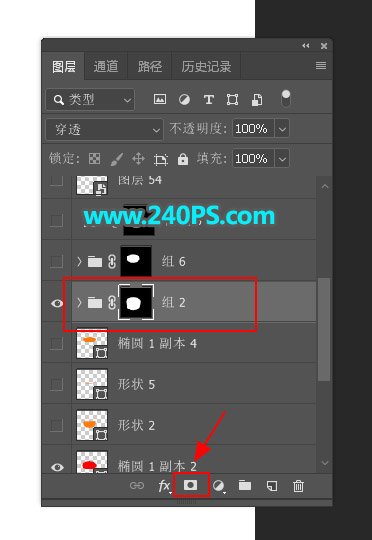Image resolution: width=372 pixels, height=540 pixels.
Task: Switch to the 通道 tab
Action: (106, 66)
